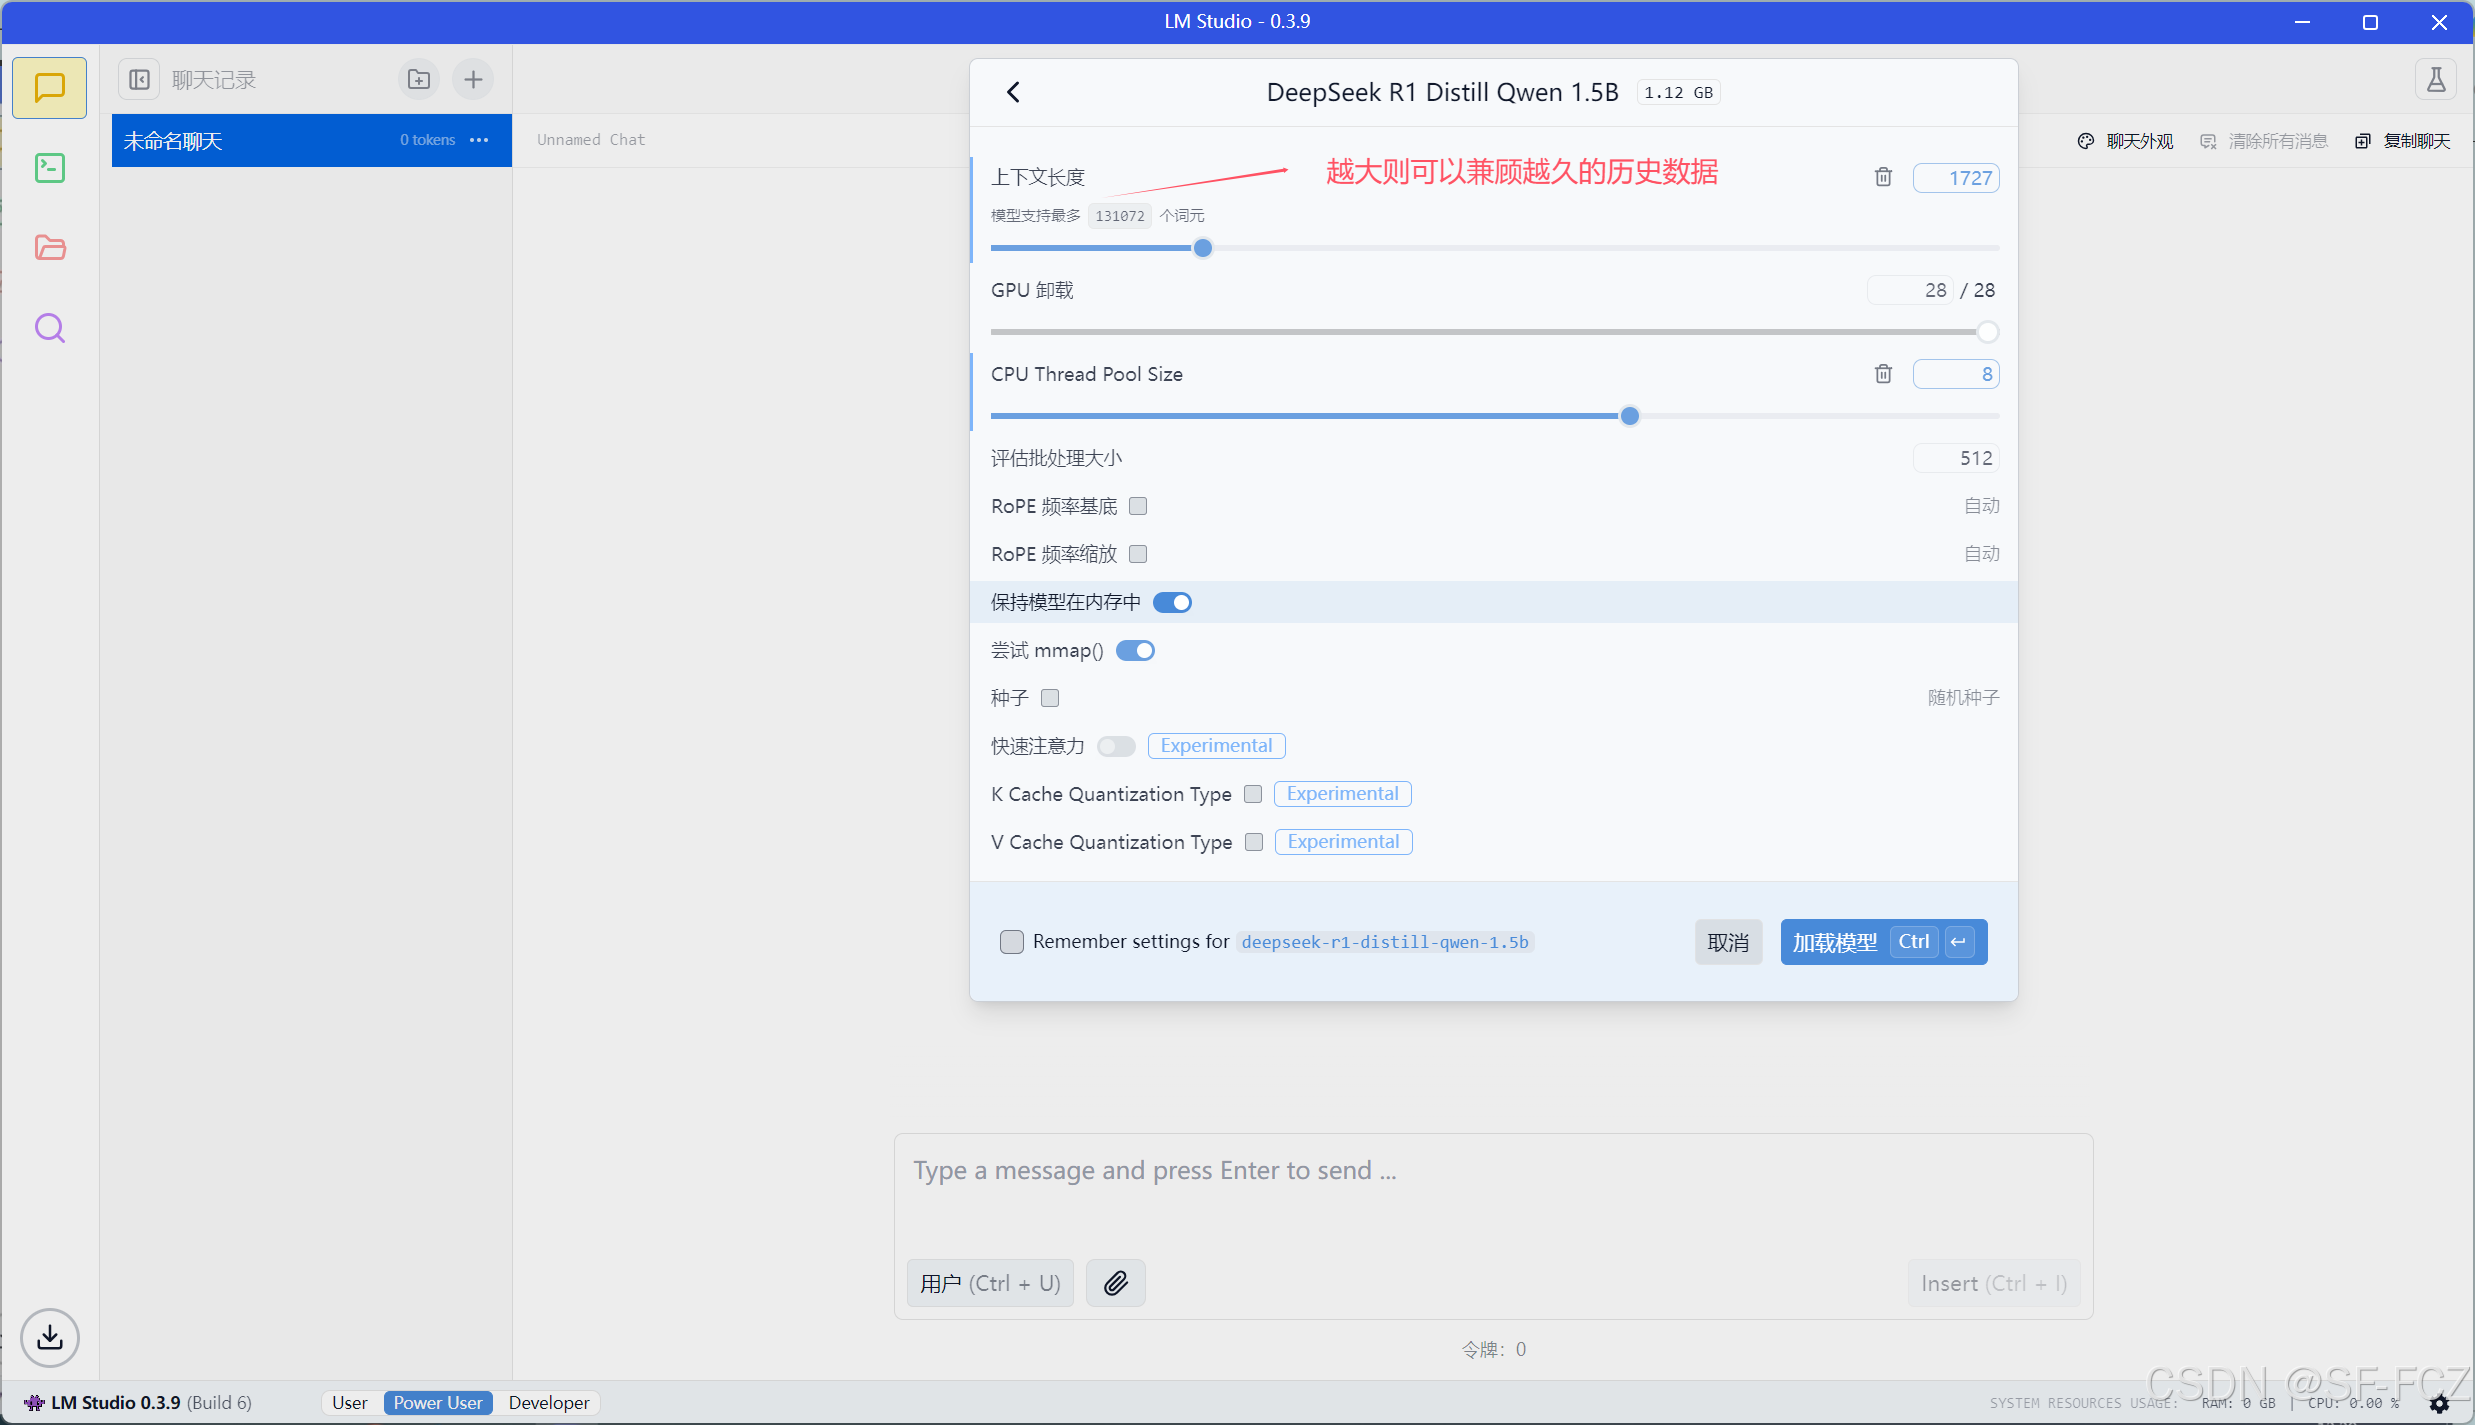The width and height of the screenshot is (2475, 1425).
Task: Toggle Keep Model in Memory switch
Action: click(1172, 602)
